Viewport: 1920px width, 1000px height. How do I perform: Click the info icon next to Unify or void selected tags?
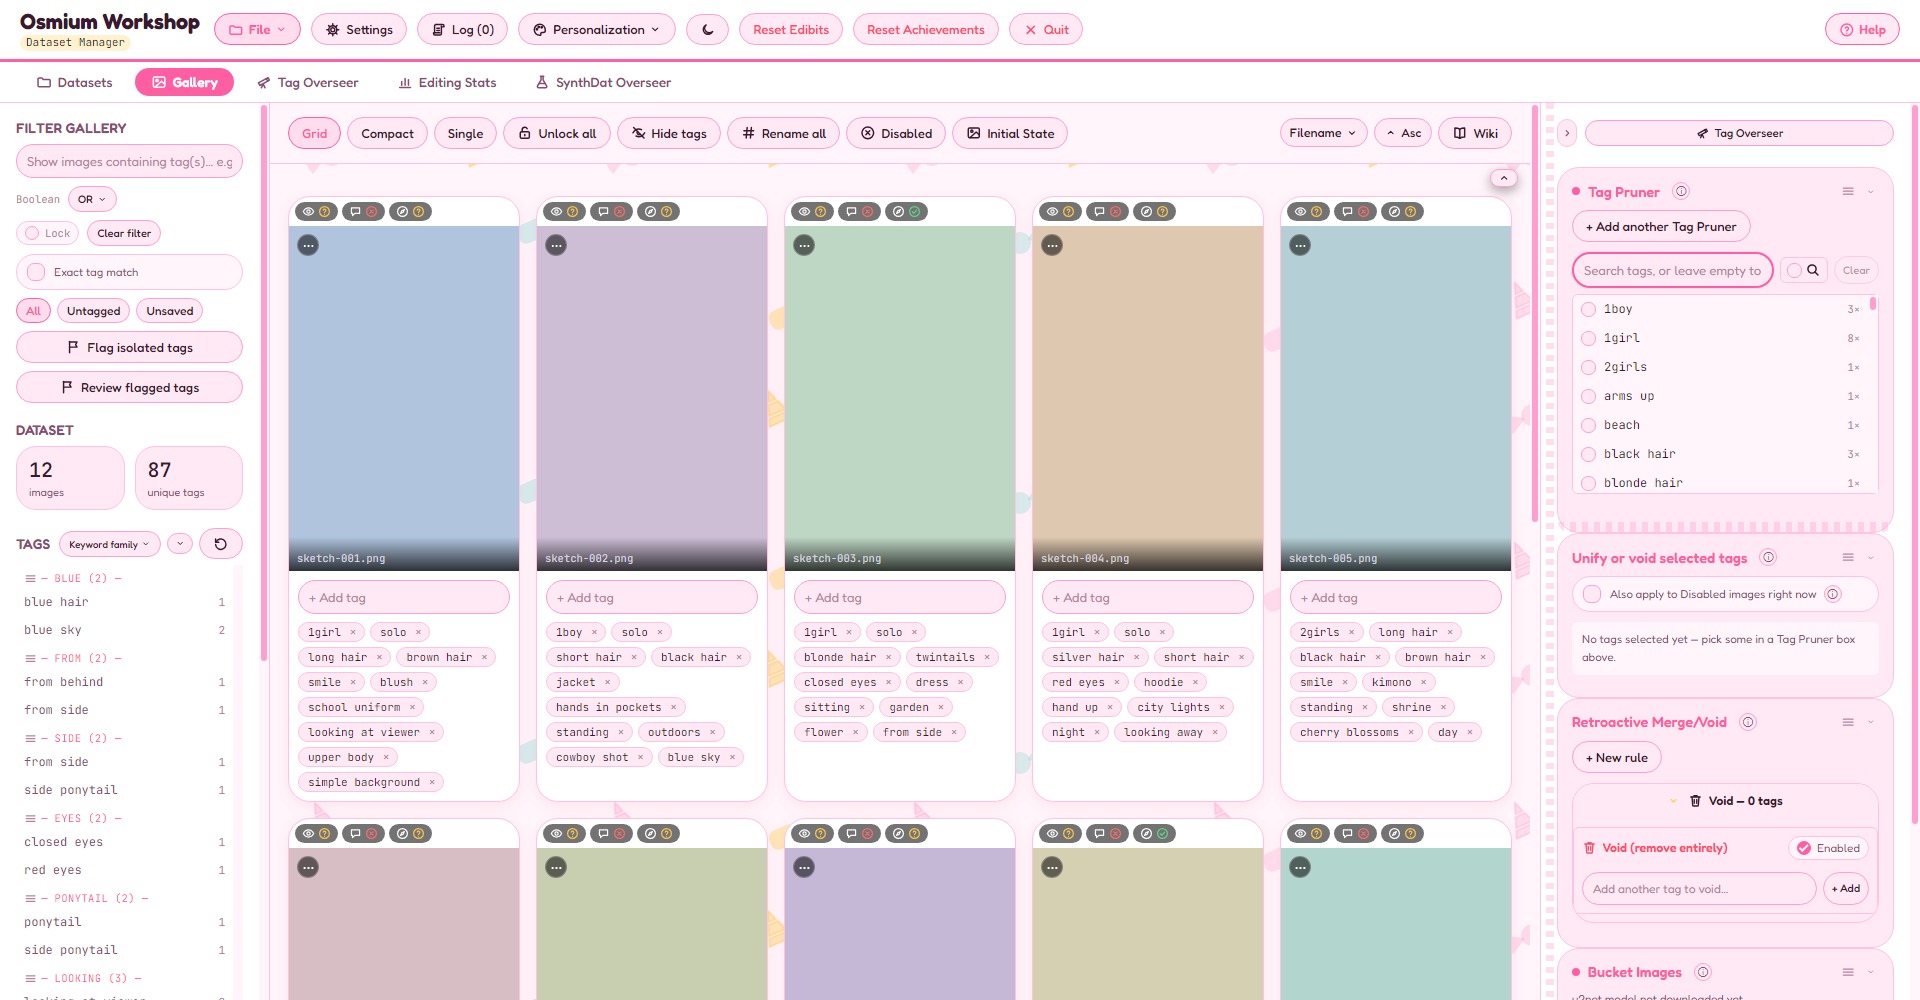1768,558
